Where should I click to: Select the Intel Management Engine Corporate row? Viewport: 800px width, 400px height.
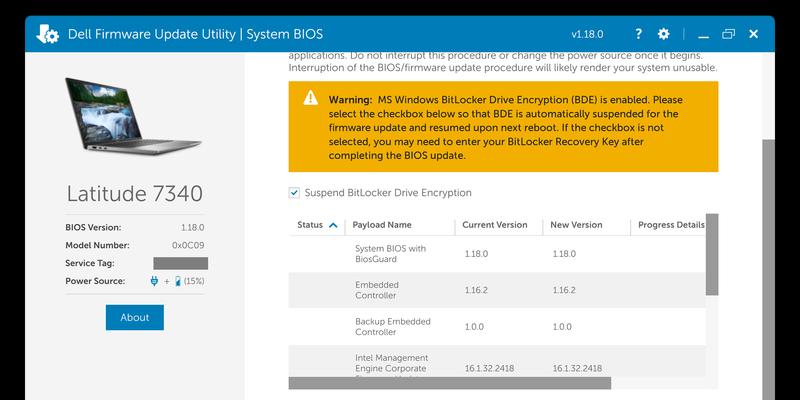[497, 363]
